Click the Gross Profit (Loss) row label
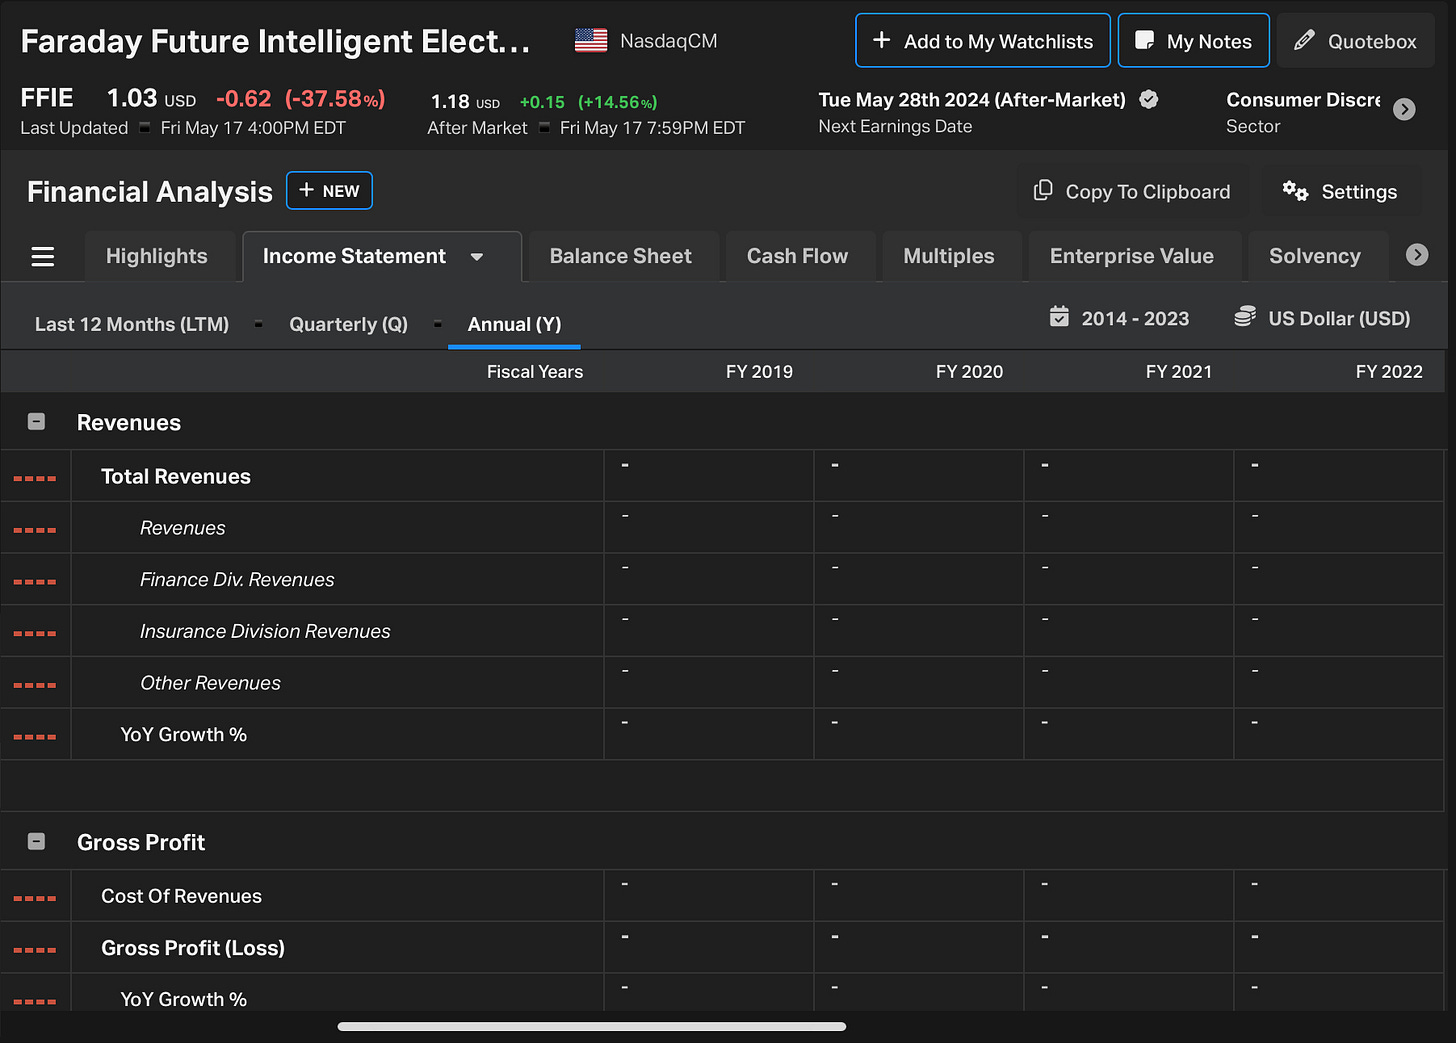The width and height of the screenshot is (1456, 1043). point(193,948)
